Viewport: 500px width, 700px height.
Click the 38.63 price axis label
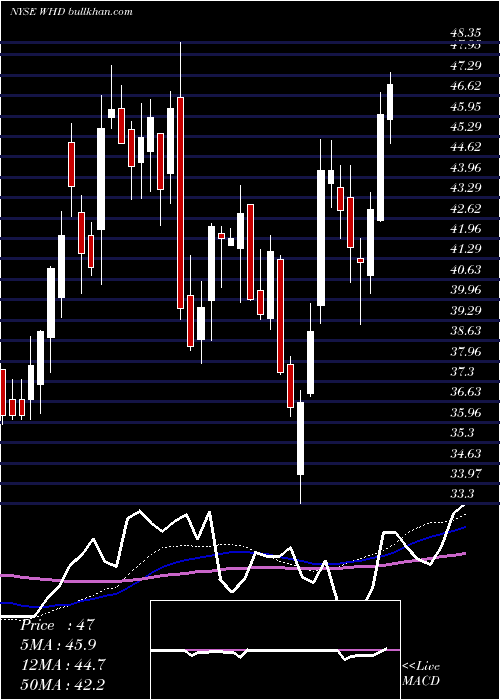point(465,330)
